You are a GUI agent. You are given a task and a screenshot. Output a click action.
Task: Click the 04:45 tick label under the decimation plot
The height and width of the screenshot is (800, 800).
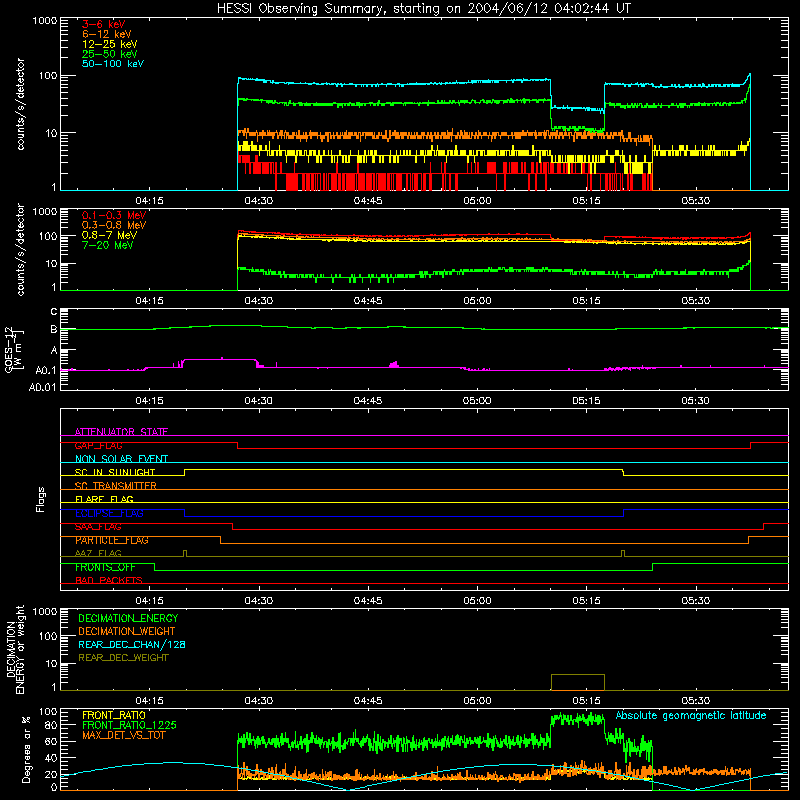(368, 701)
